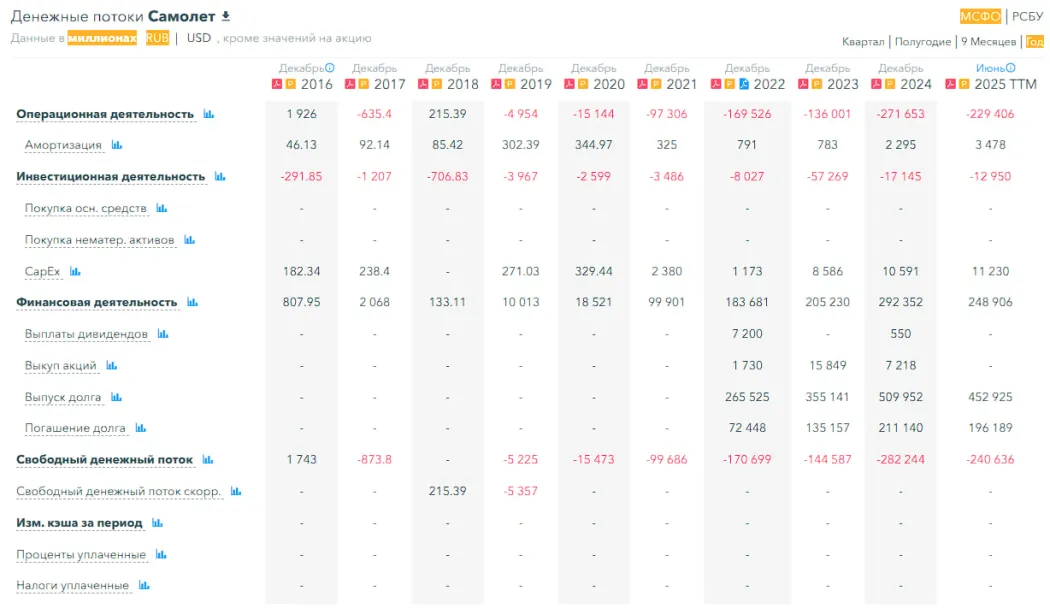The image size is (1050, 614).
Task: Show chart icon next to Амортизация
Action: (x=117, y=145)
